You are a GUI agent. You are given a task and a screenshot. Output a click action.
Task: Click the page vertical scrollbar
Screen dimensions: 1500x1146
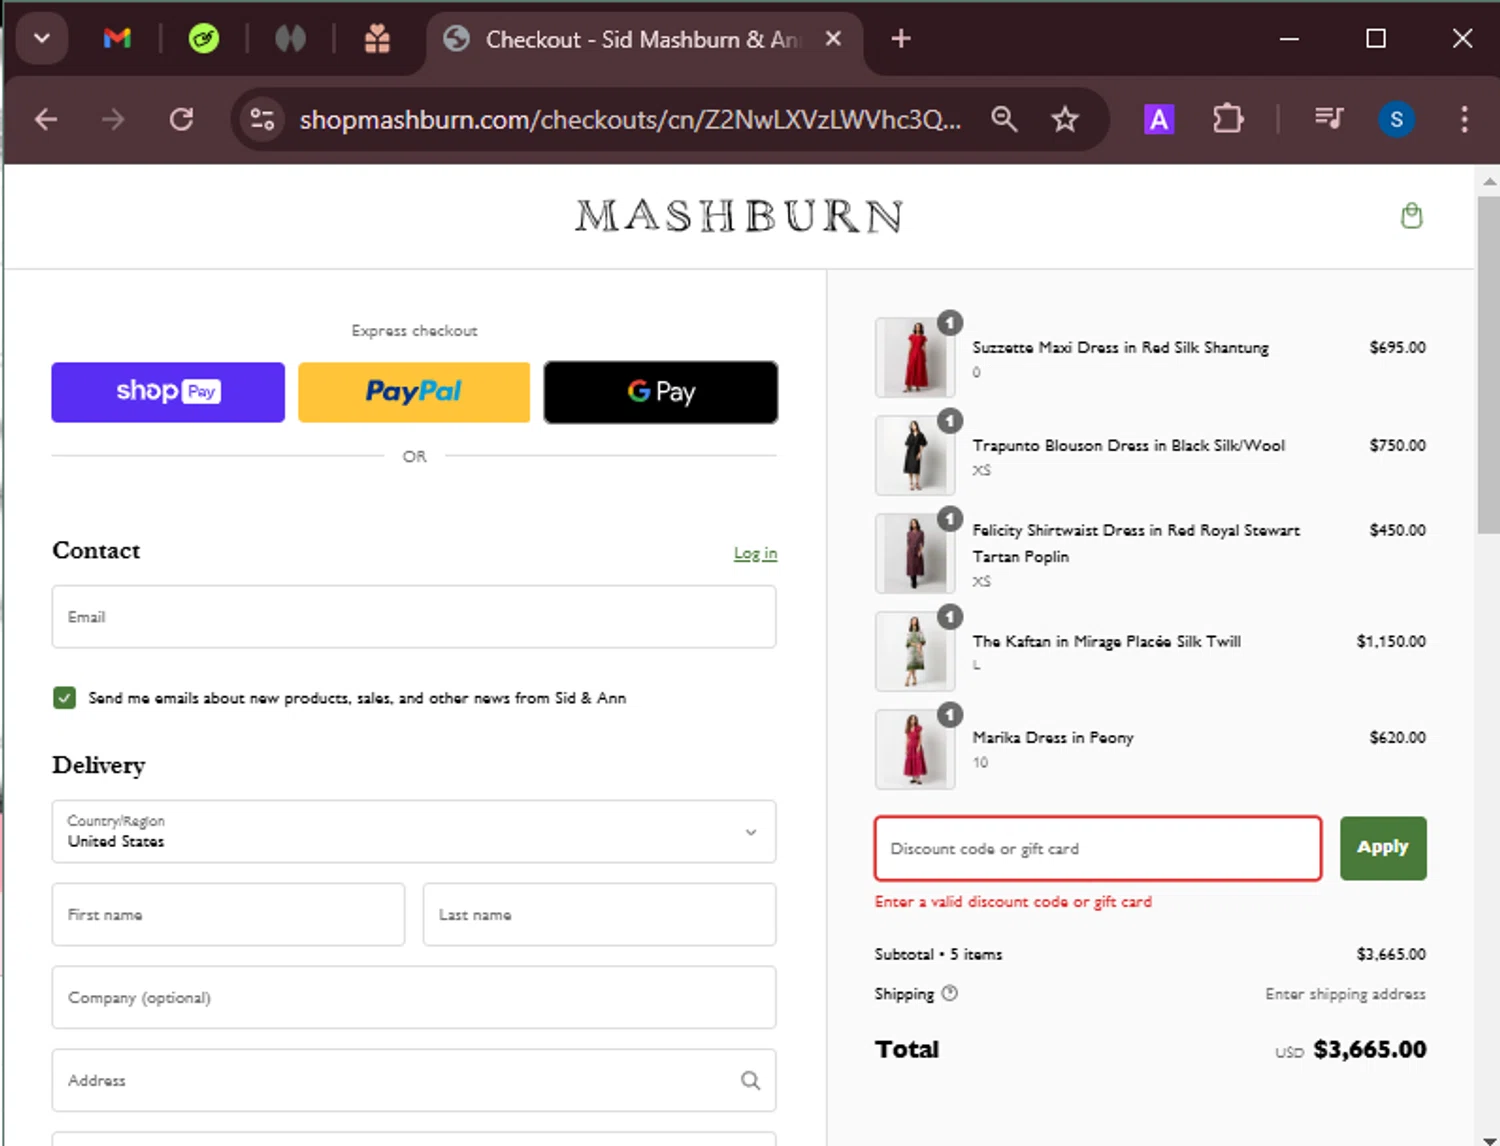pyautogui.click(x=1488, y=365)
